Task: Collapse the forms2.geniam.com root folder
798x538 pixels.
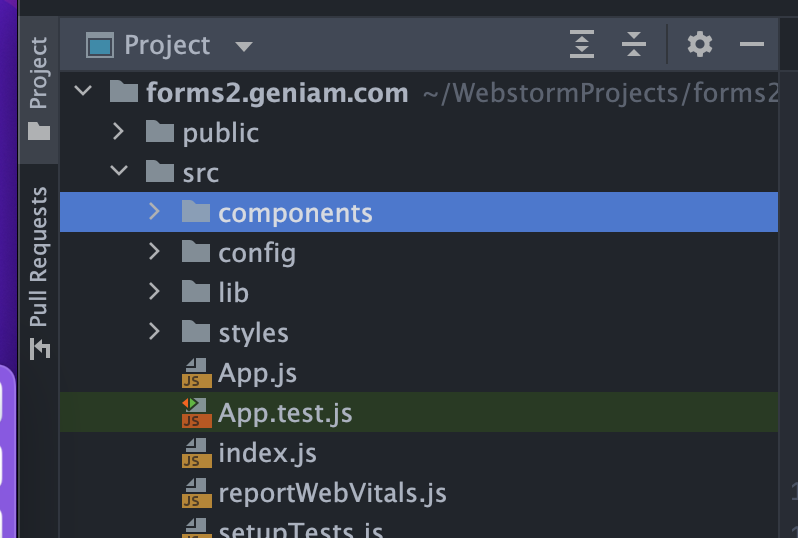Action: point(84,92)
